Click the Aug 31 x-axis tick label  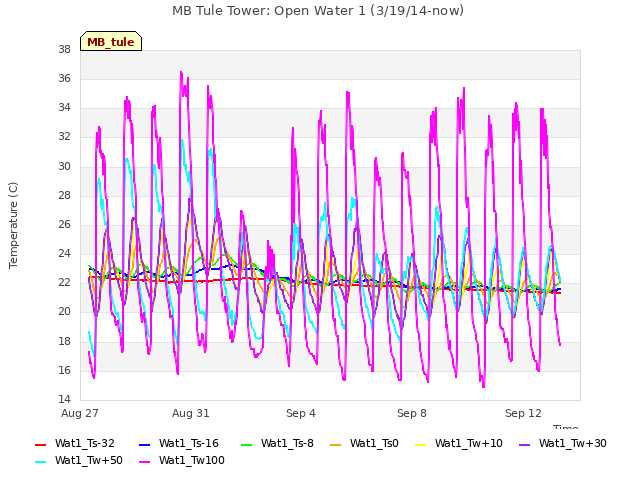(x=191, y=413)
